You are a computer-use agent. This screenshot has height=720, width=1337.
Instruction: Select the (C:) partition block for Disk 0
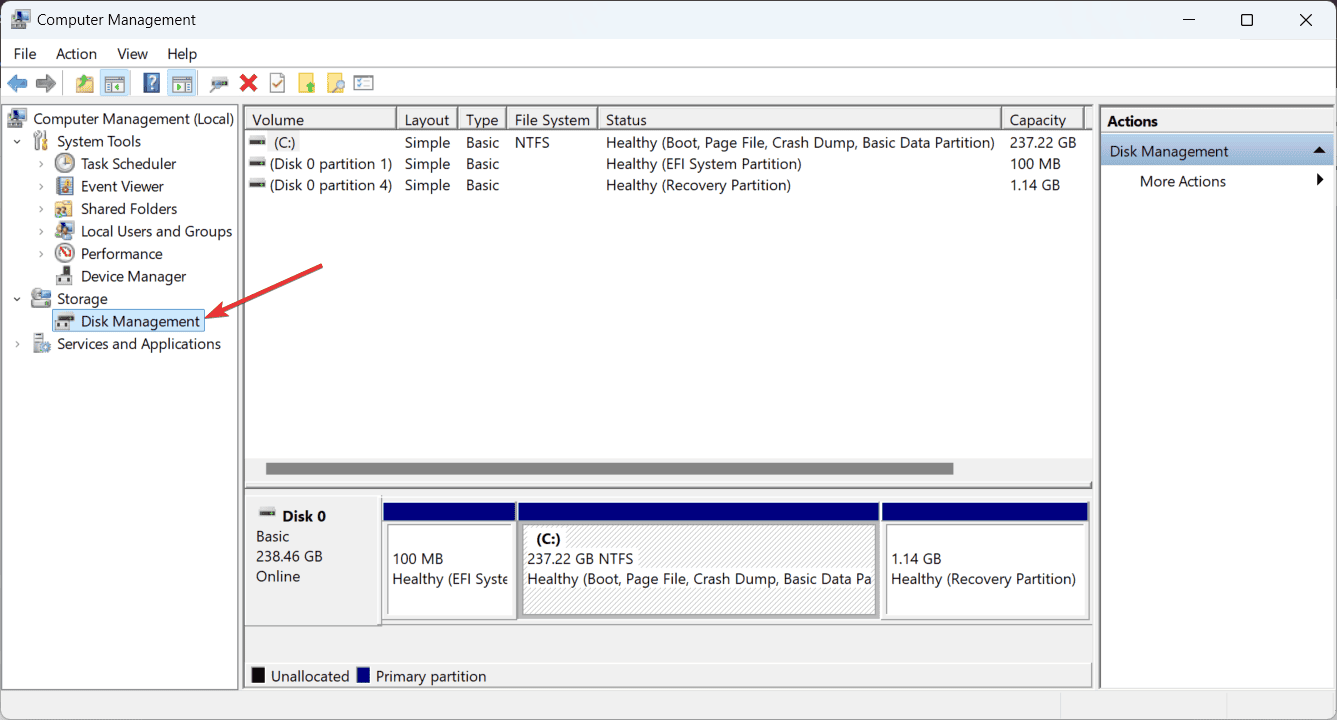[x=697, y=561]
